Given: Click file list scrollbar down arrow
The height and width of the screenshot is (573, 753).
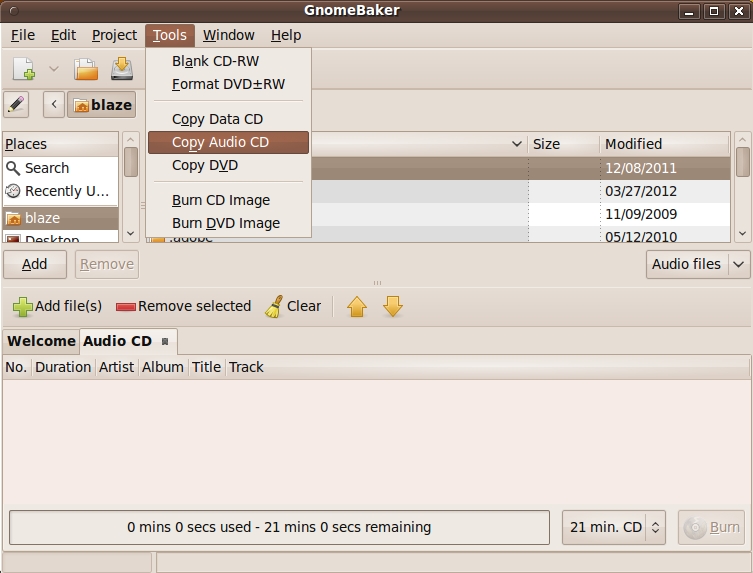Looking at the screenshot, I should [742, 234].
